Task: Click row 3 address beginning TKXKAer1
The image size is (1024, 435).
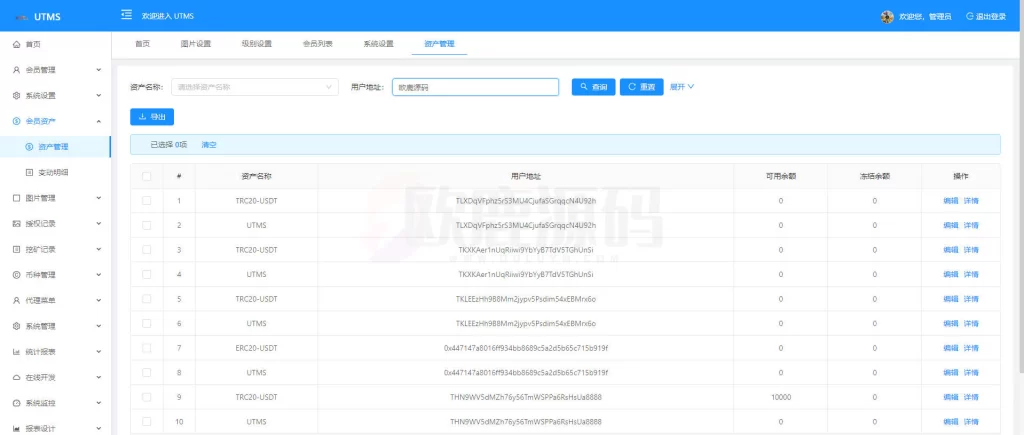Action: click(x=526, y=250)
